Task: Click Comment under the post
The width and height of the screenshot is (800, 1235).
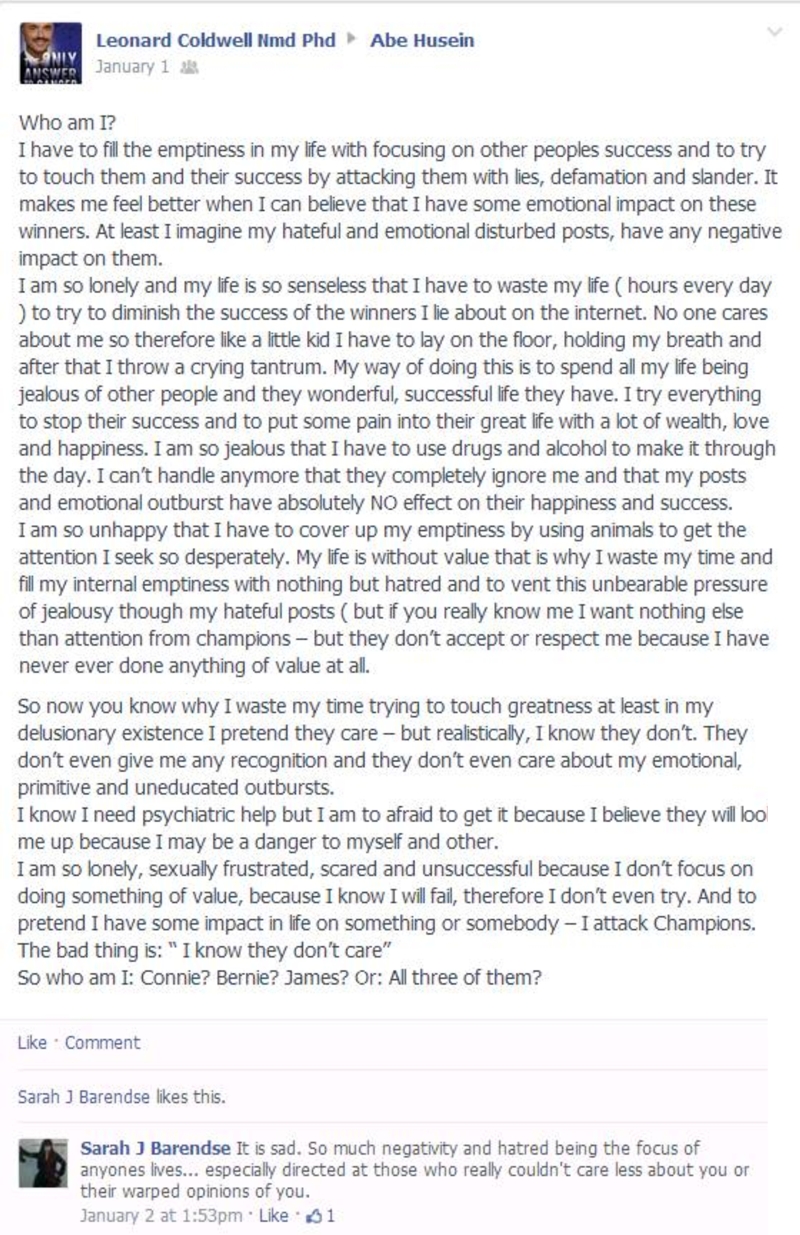Action: point(103,1043)
